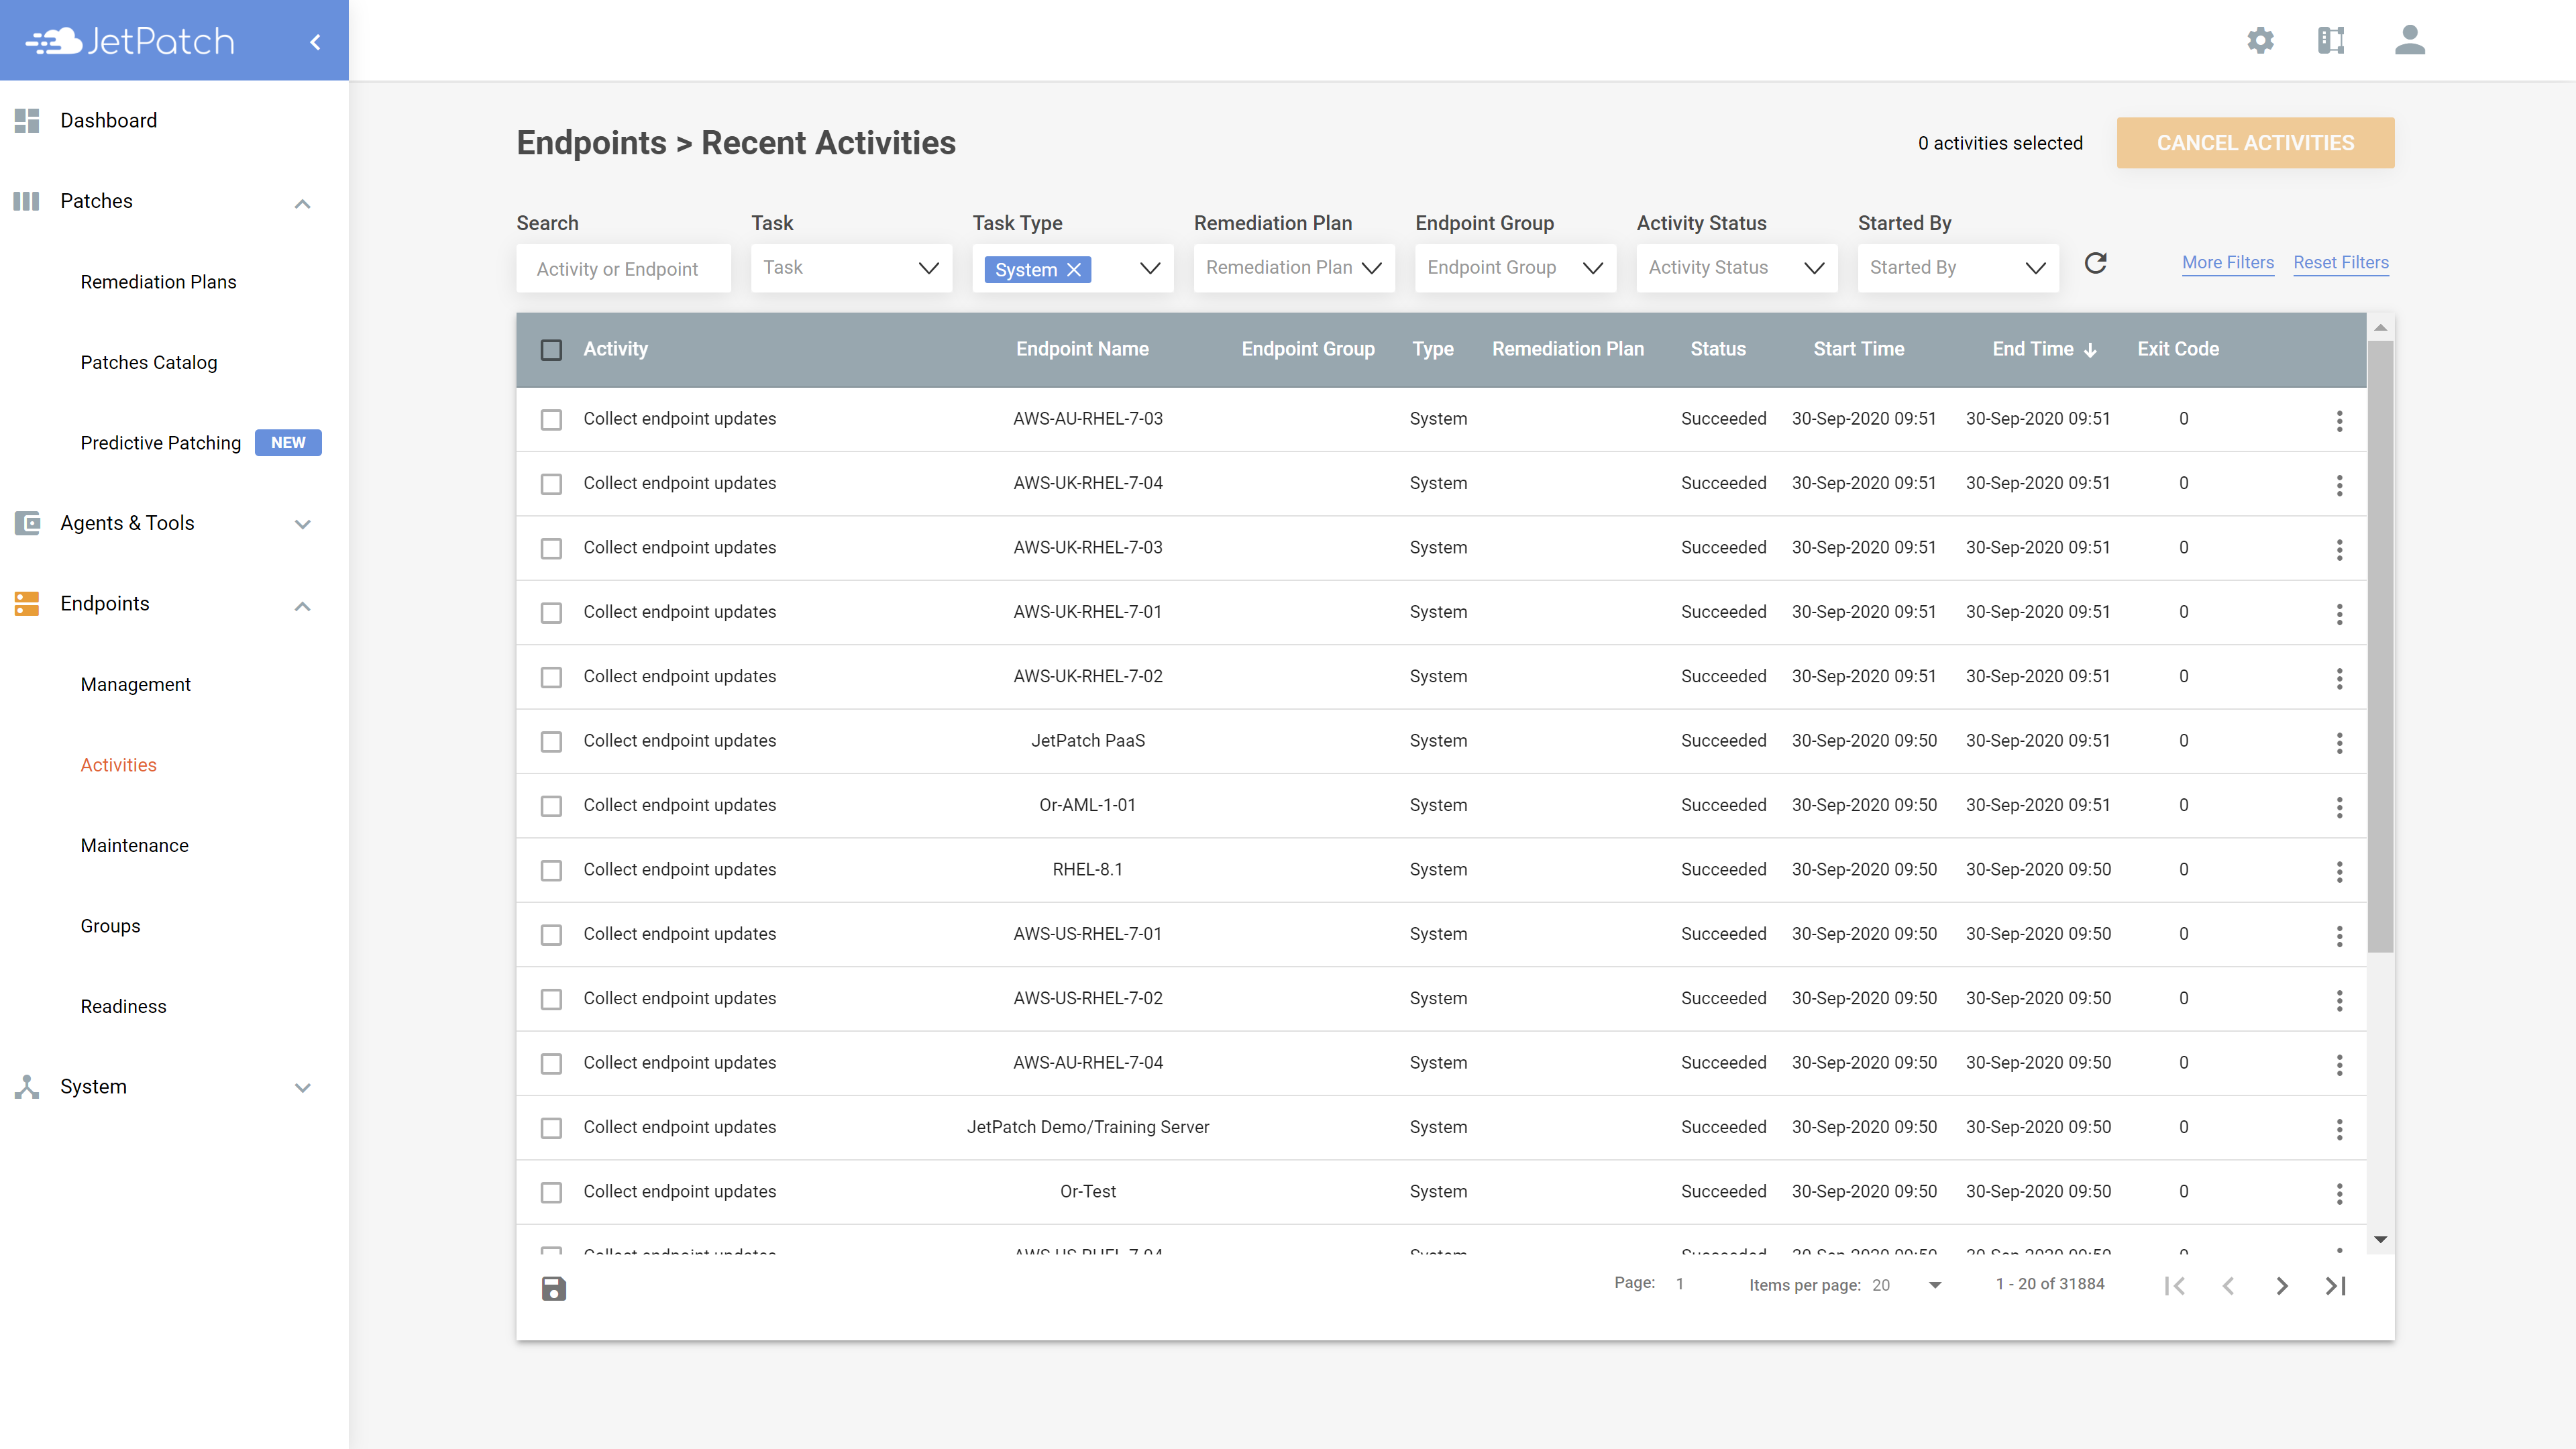Open row menu for Or-Test
Screen dimensions: 2576x1449
[x=2339, y=1193]
